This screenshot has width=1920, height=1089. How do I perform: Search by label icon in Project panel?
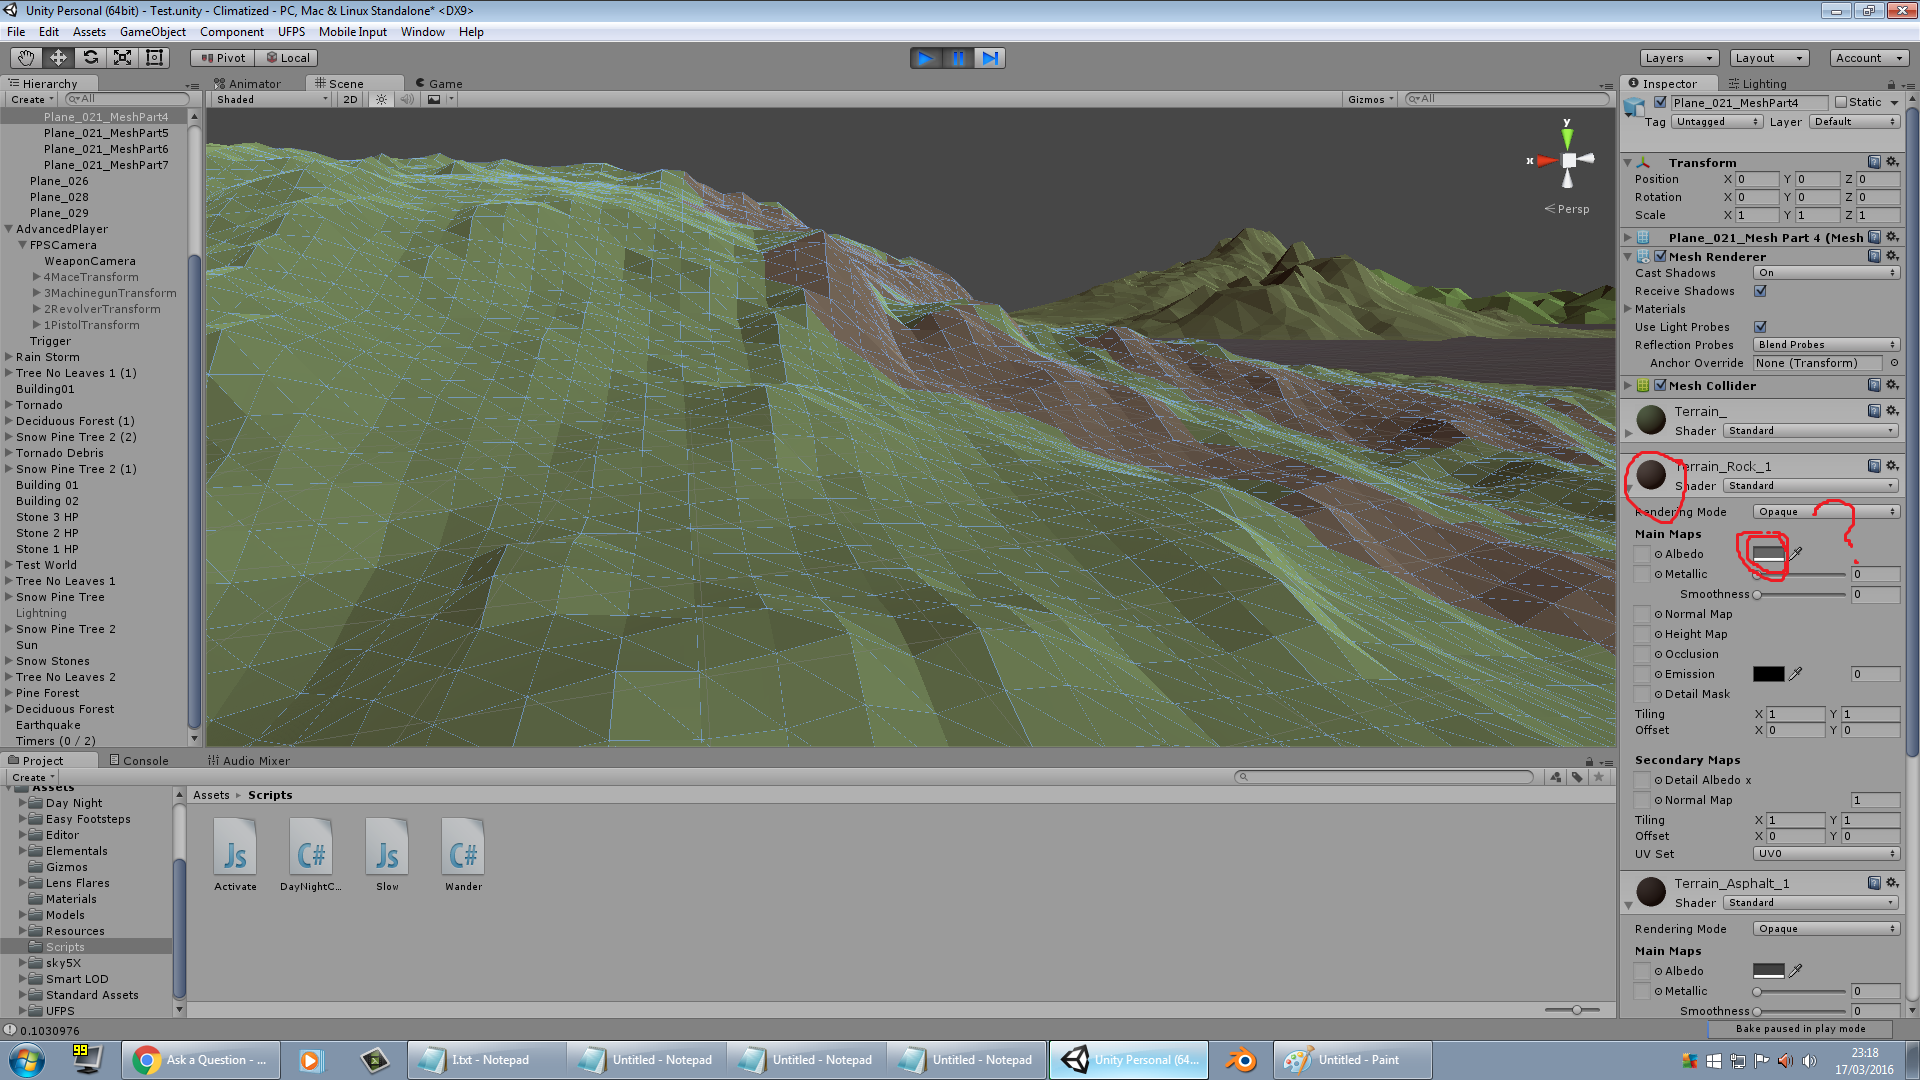[1577, 777]
